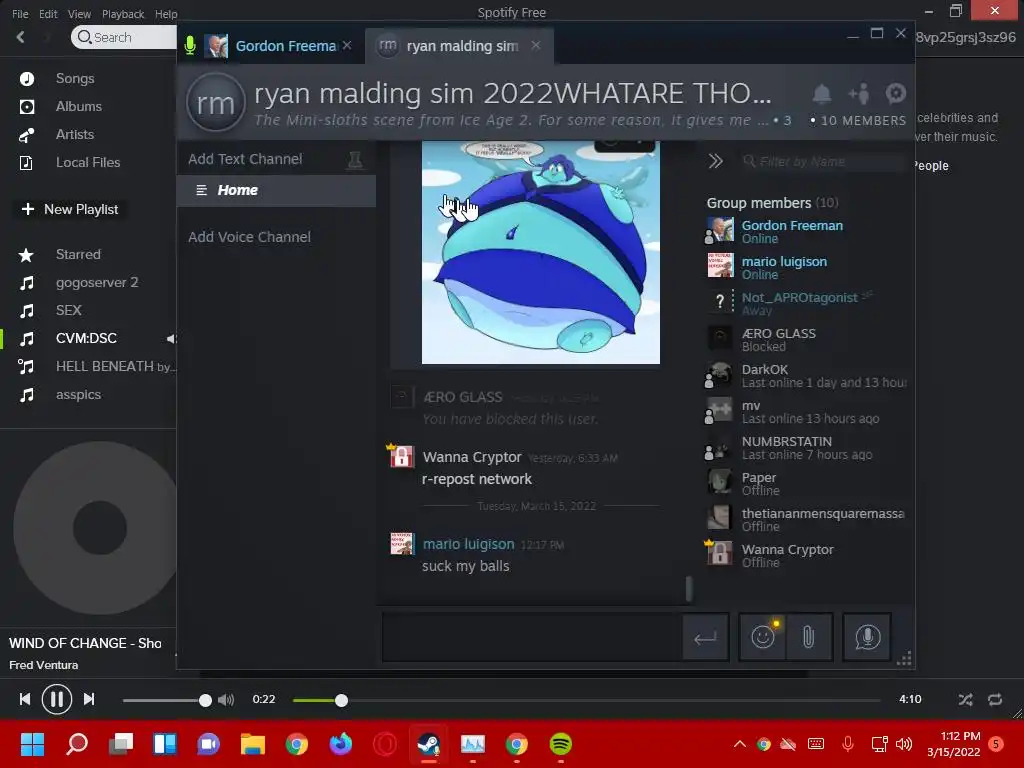The image size is (1024, 768).
Task: Open group chat settings gear
Action: [x=895, y=93]
